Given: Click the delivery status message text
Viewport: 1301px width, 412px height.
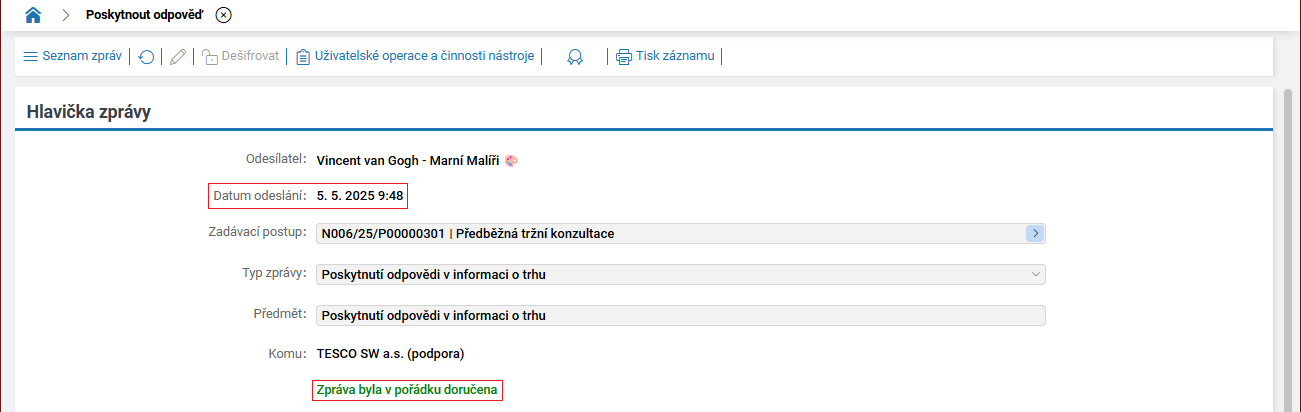Looking at the screenshot, I should tap(407, 389).
